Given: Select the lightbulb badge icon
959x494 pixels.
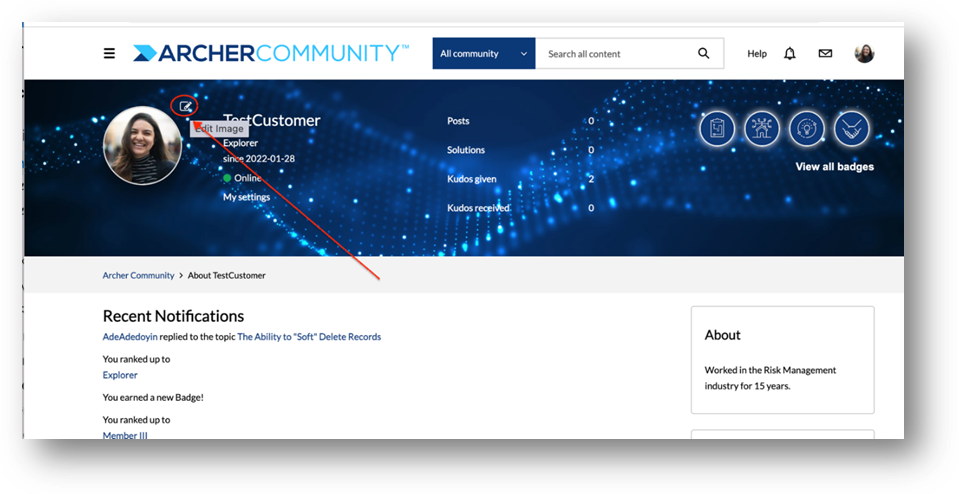Looking at the screenshot, I should [807, 129].
